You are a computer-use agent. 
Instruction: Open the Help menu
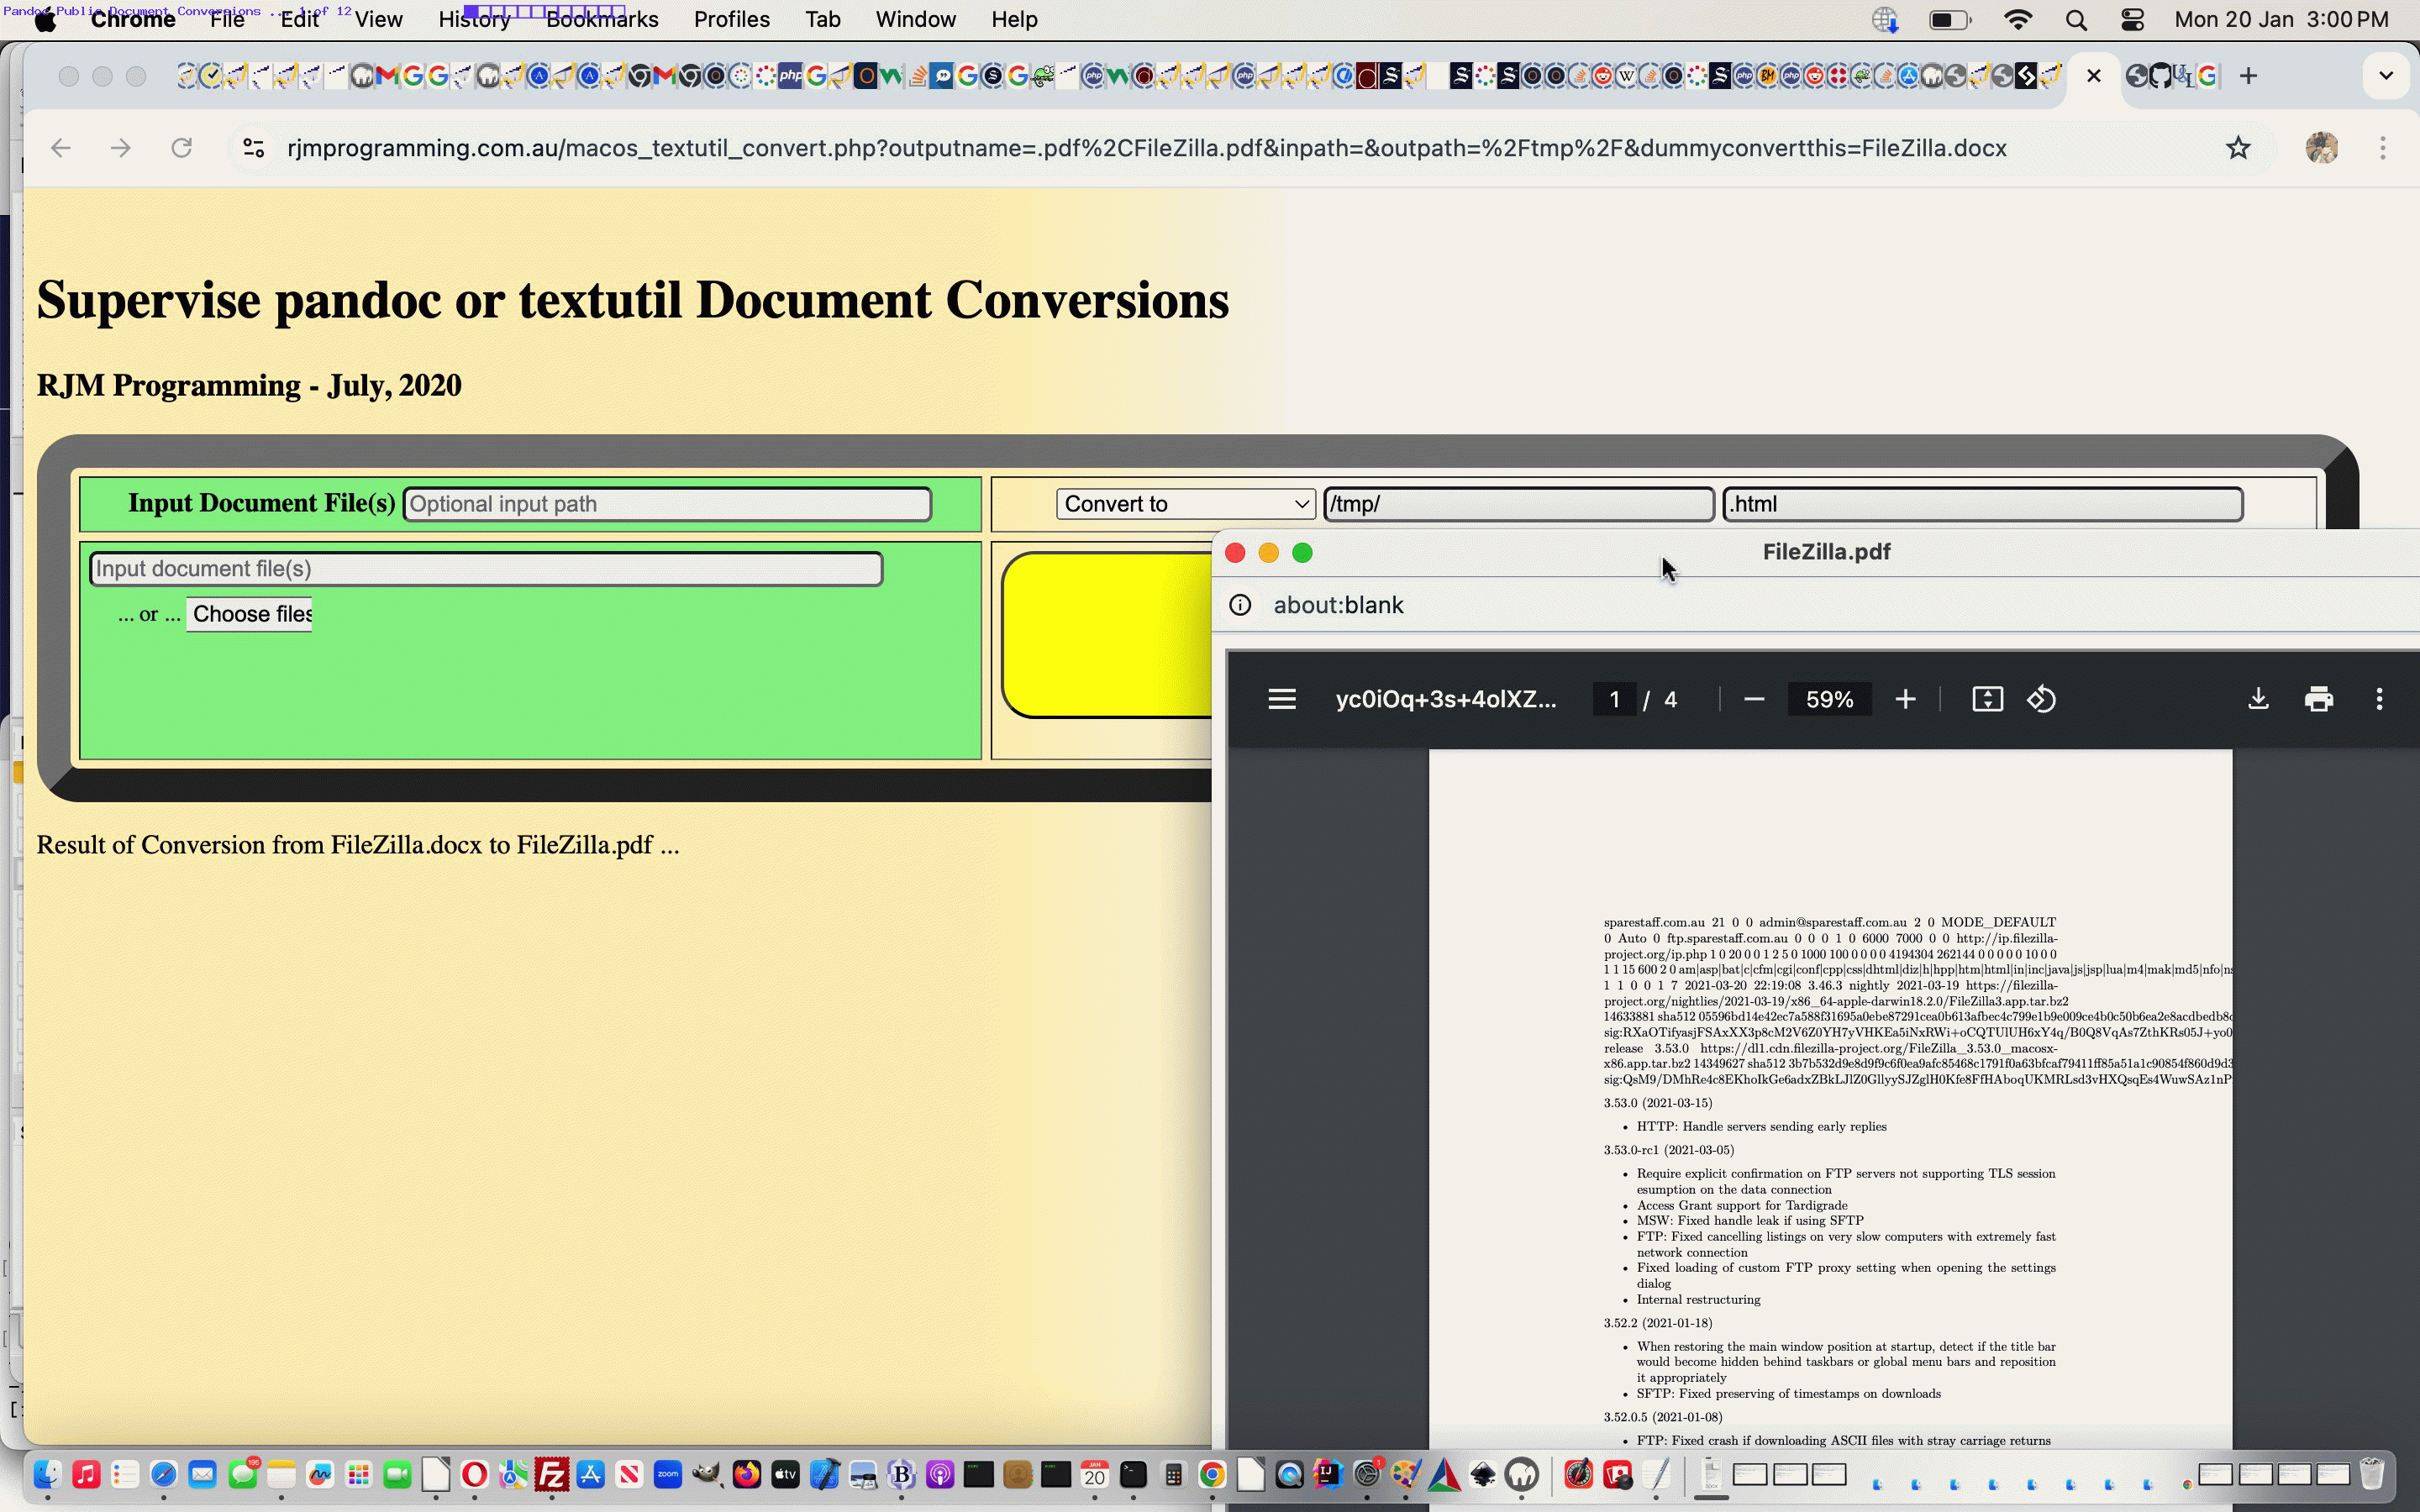1014,20
